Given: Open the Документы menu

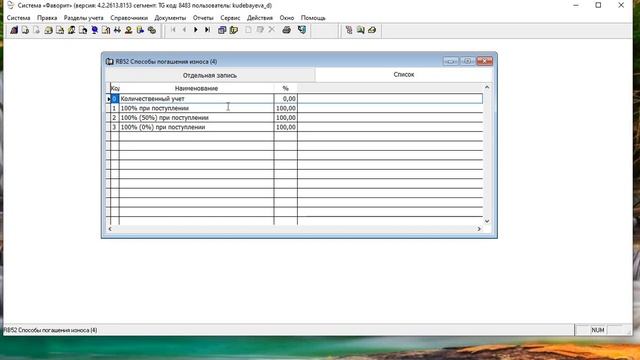Looking at the screenshot, I should click(170, 18).
